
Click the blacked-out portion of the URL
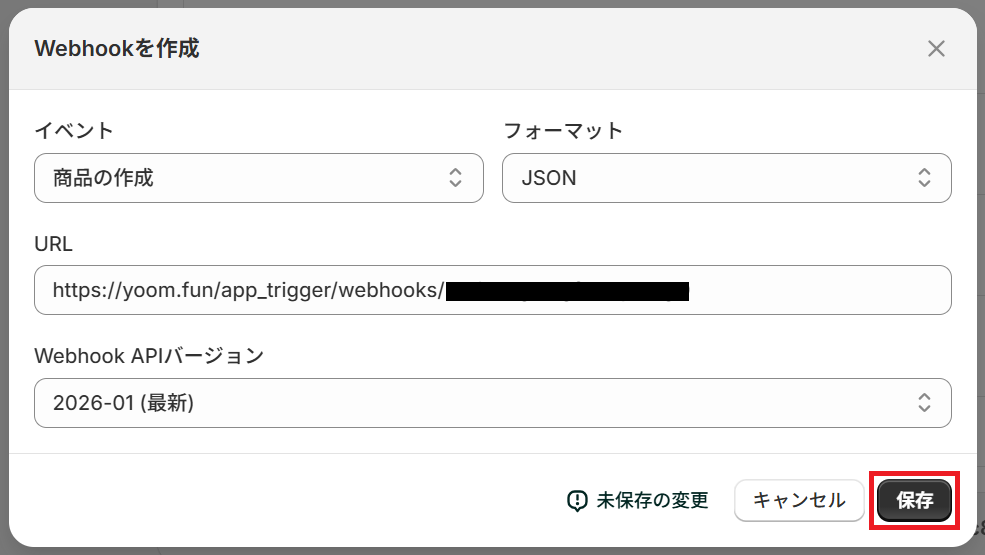[x=567, y=291]
